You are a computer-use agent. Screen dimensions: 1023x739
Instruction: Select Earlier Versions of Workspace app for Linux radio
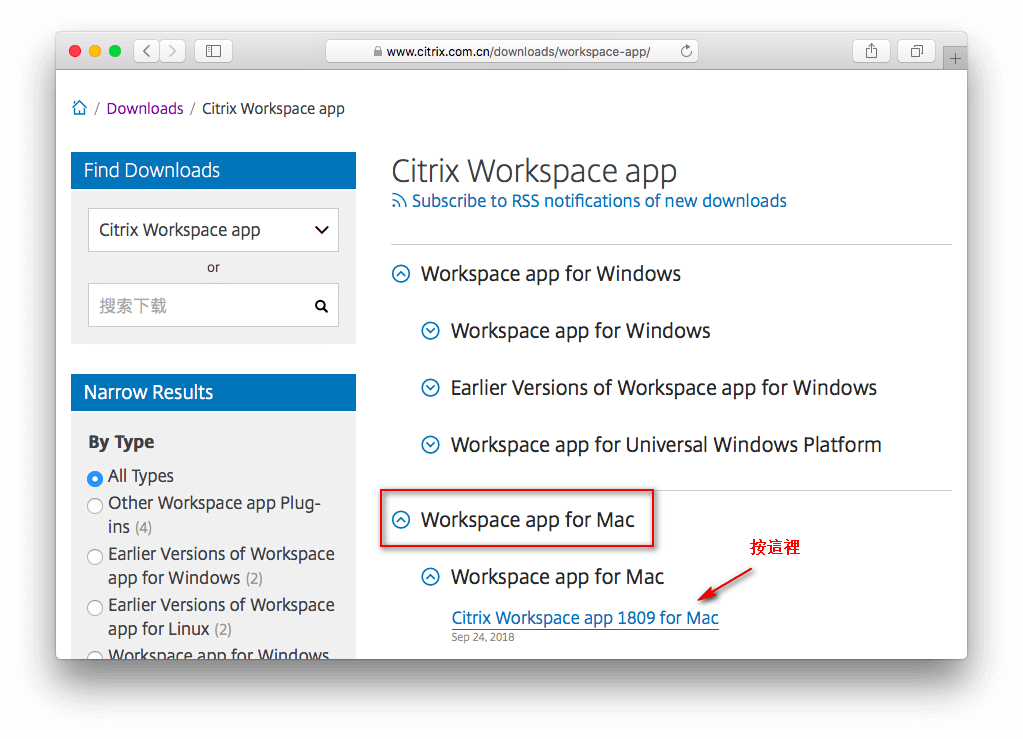[x=95, y=607]
